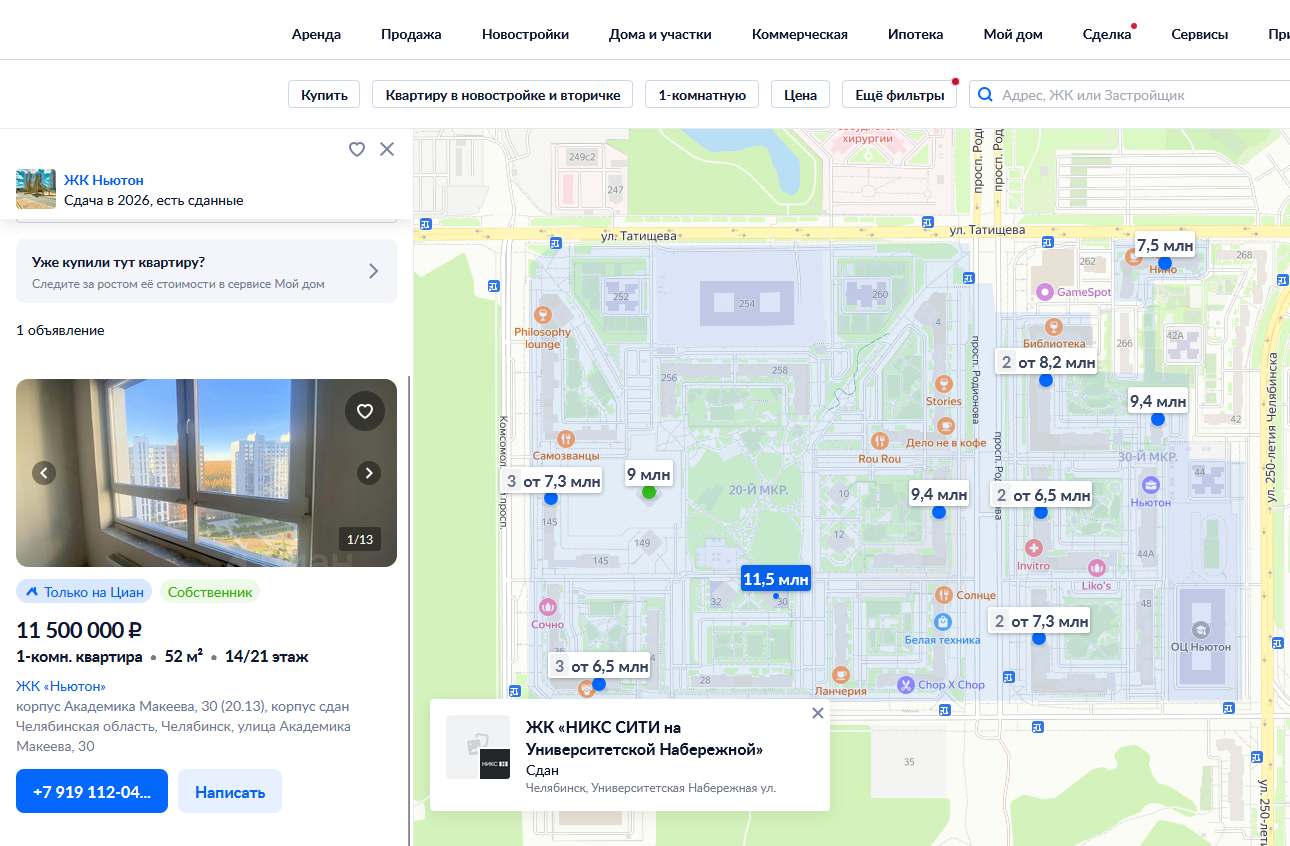Click the Invitro map point icon
Viewport: 1290px width, 846px height.
[x=1034, y=549]
